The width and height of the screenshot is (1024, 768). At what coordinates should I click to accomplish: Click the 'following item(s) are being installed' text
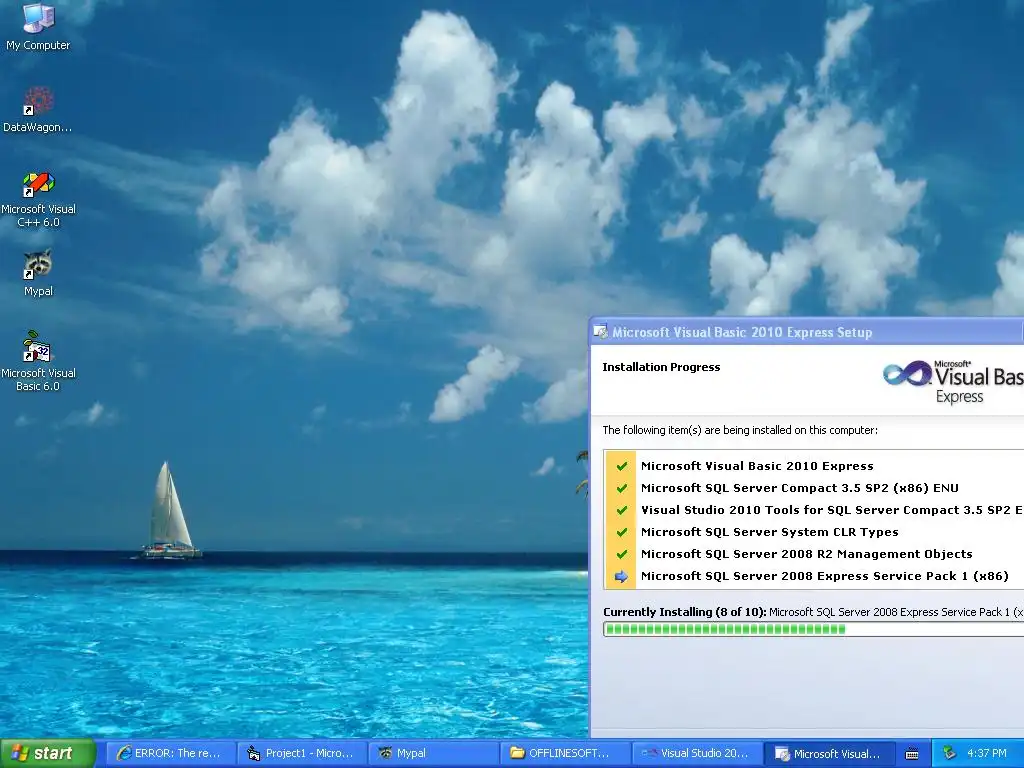740,430
